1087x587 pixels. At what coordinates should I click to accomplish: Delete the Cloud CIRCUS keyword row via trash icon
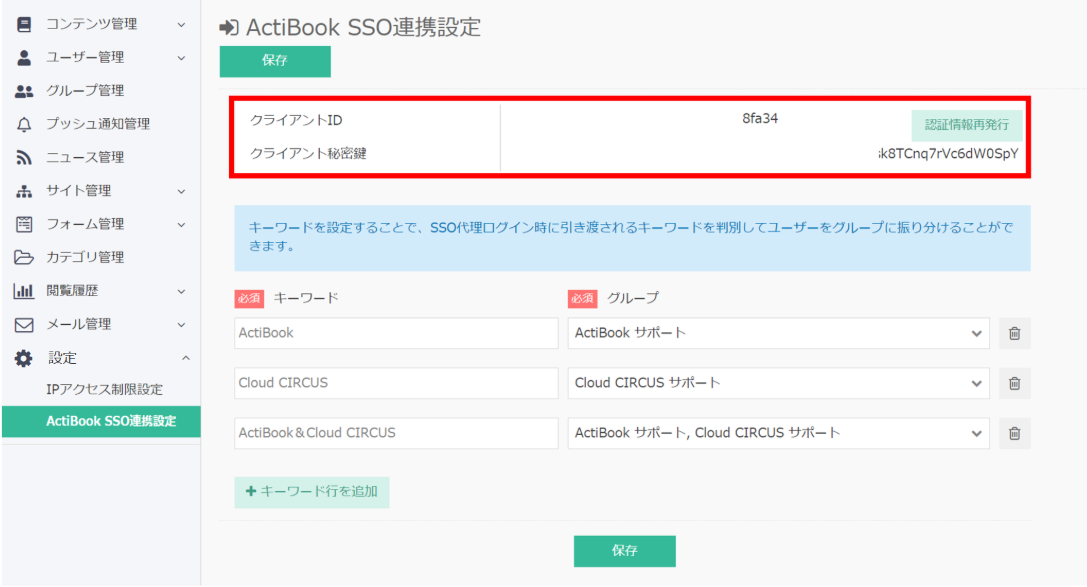(1014, 383)
